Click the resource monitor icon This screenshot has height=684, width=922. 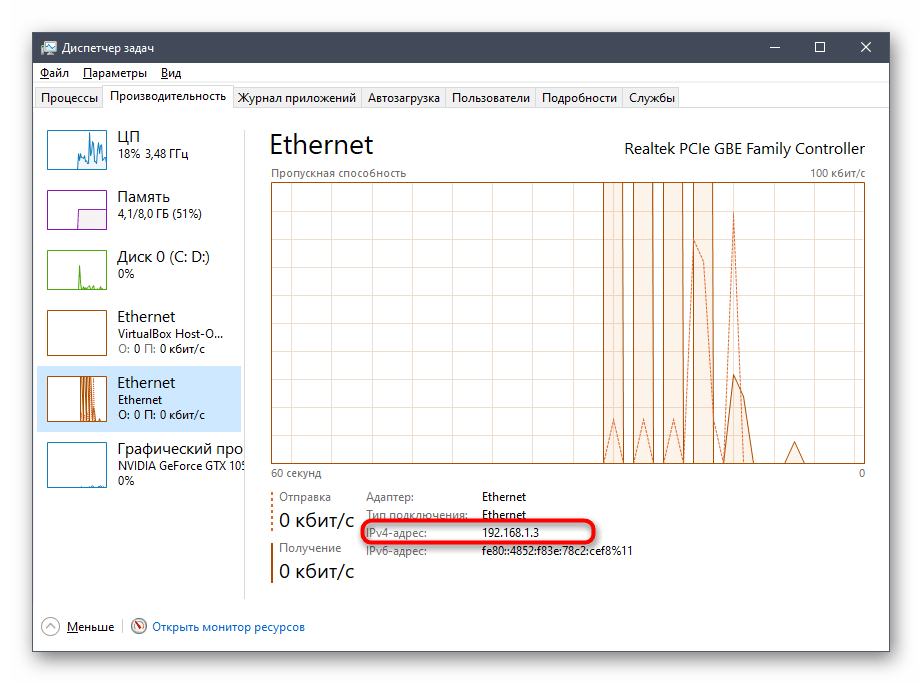coord(139,627)
